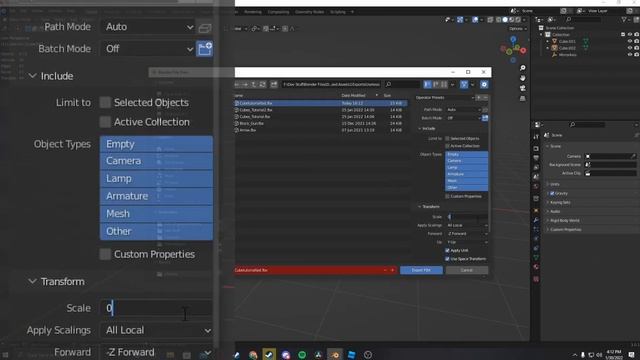The image size is (640, 360).
Task: Increment file name number with plus button
Action: pos(392,270)
